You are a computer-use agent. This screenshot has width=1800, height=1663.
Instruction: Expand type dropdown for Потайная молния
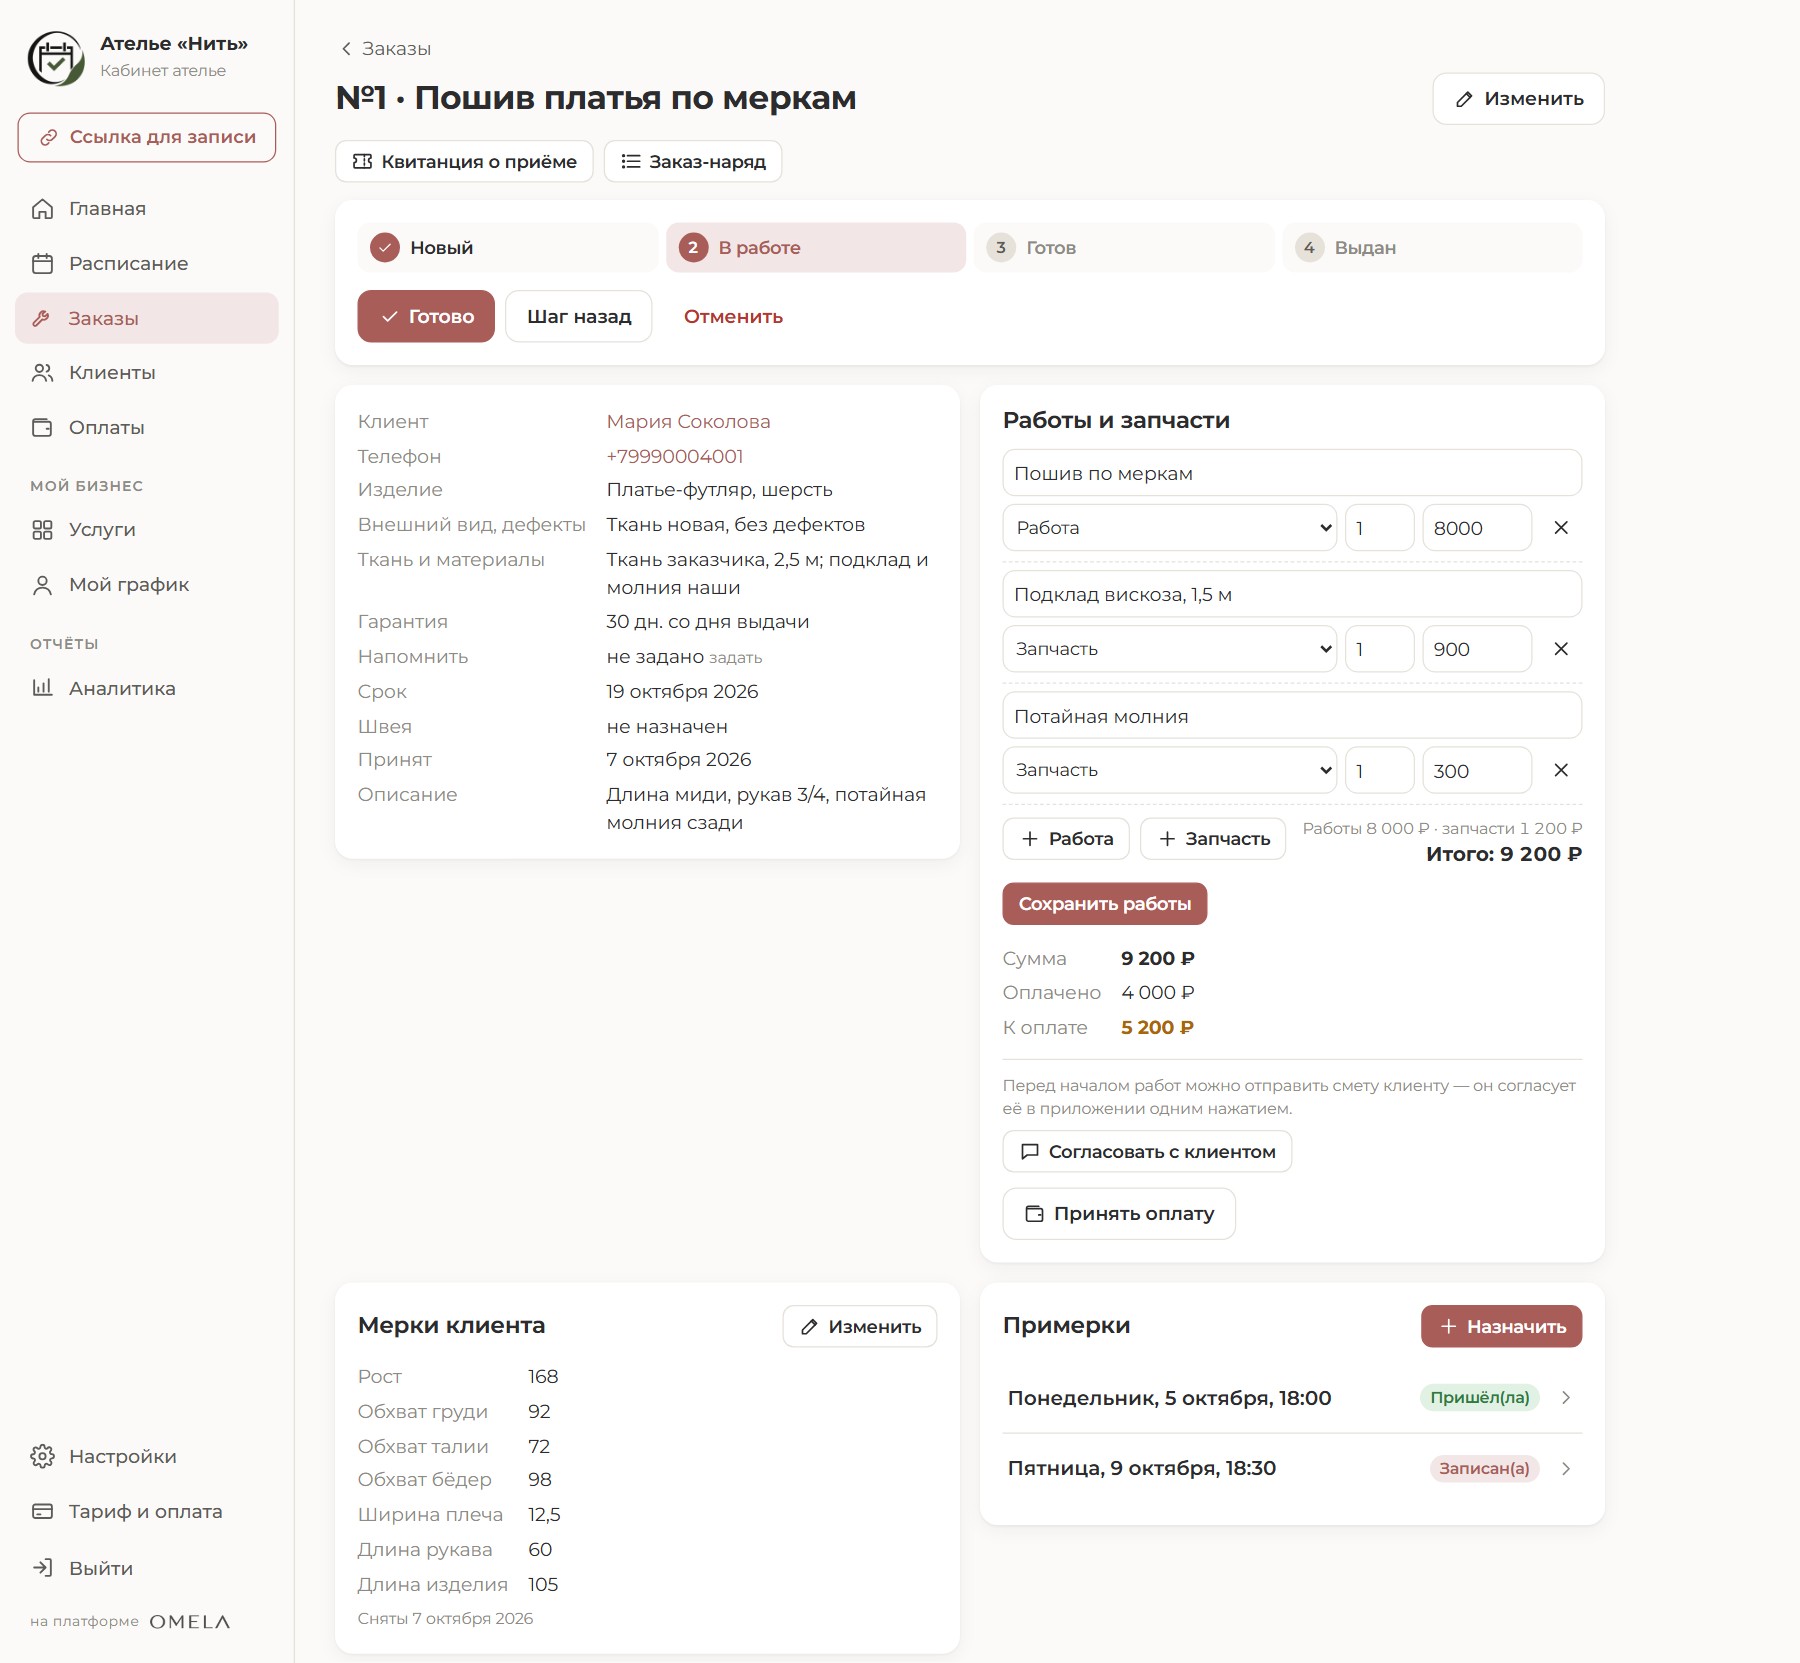pos(1170,771)
